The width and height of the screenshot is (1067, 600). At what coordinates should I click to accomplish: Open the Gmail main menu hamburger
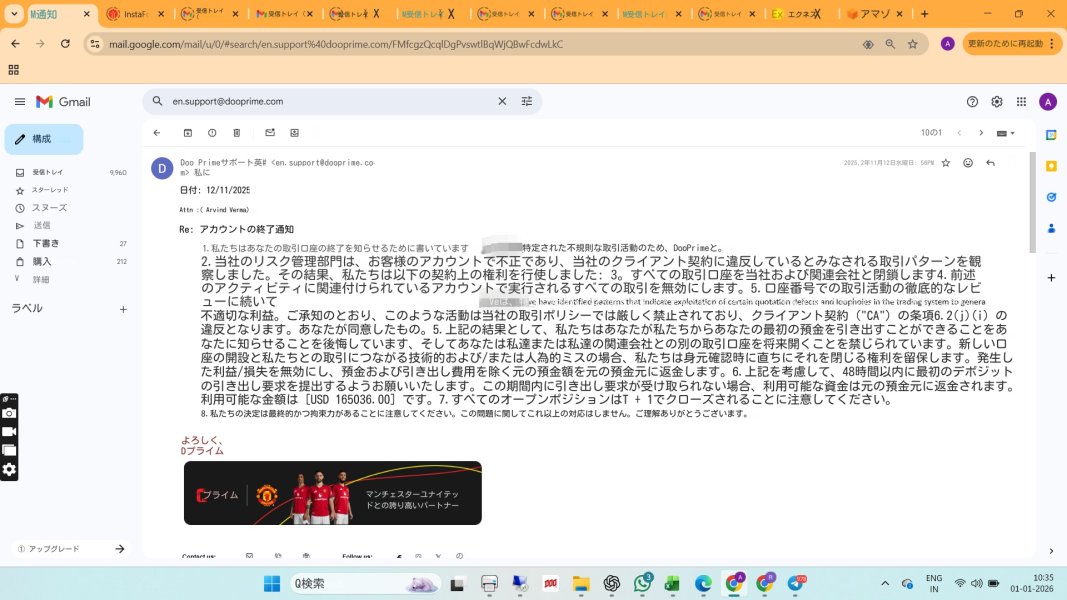tap(20, 101)
